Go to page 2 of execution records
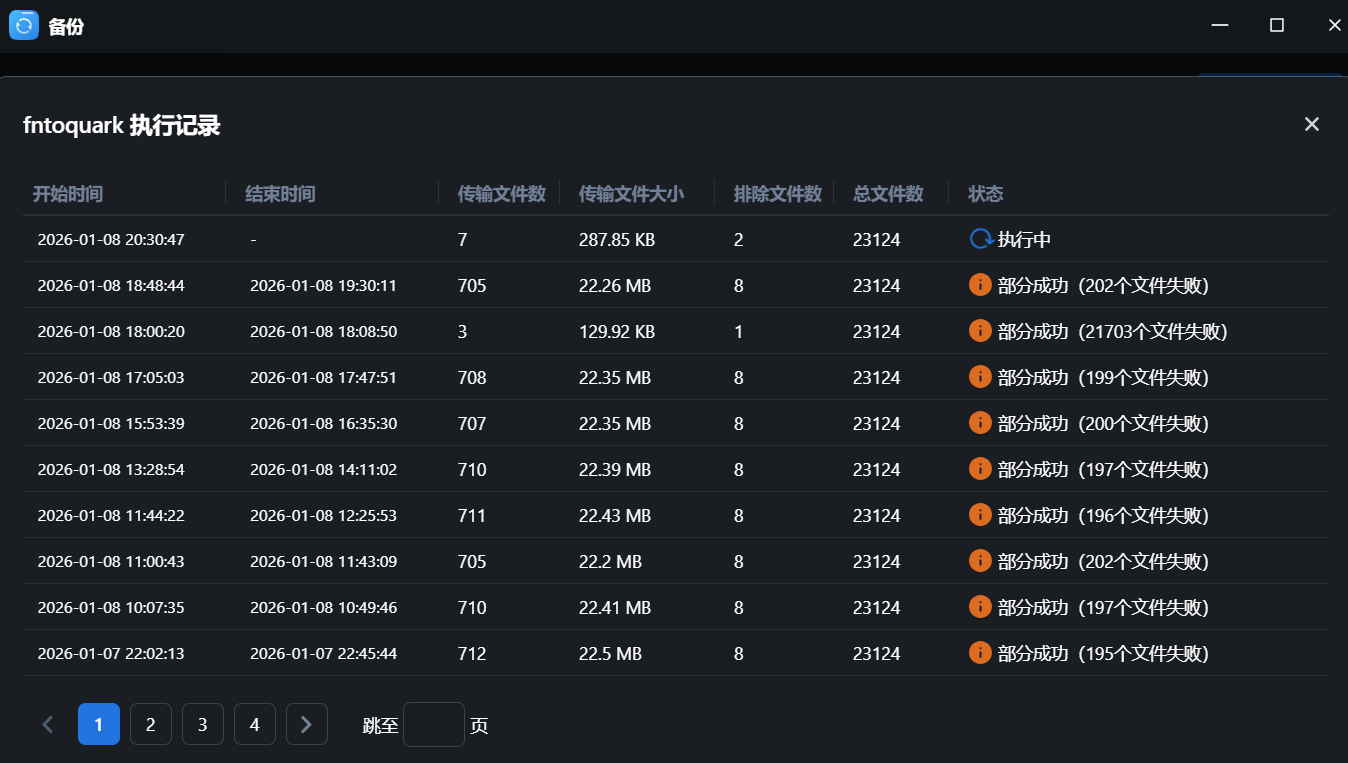This screenshot has width=1348, height=763. pyautogui.click(x=151, y=724)
